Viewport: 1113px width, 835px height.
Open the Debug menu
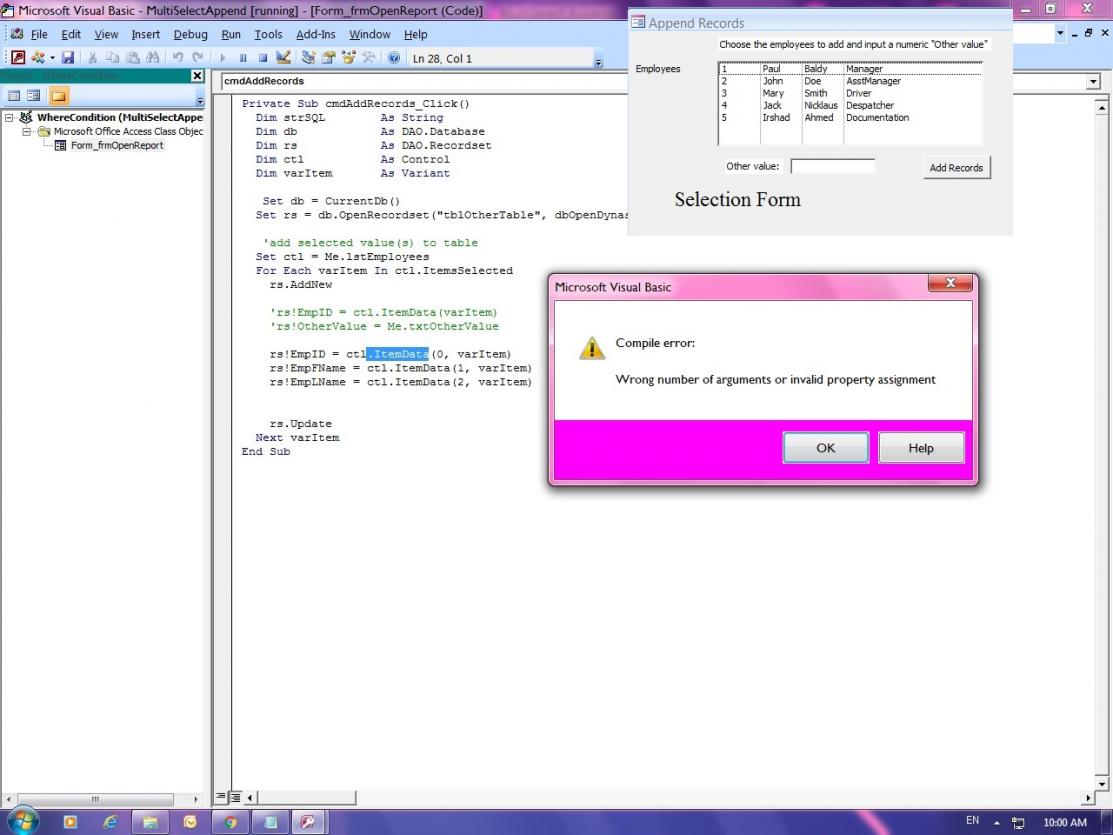tap(190, 34)
